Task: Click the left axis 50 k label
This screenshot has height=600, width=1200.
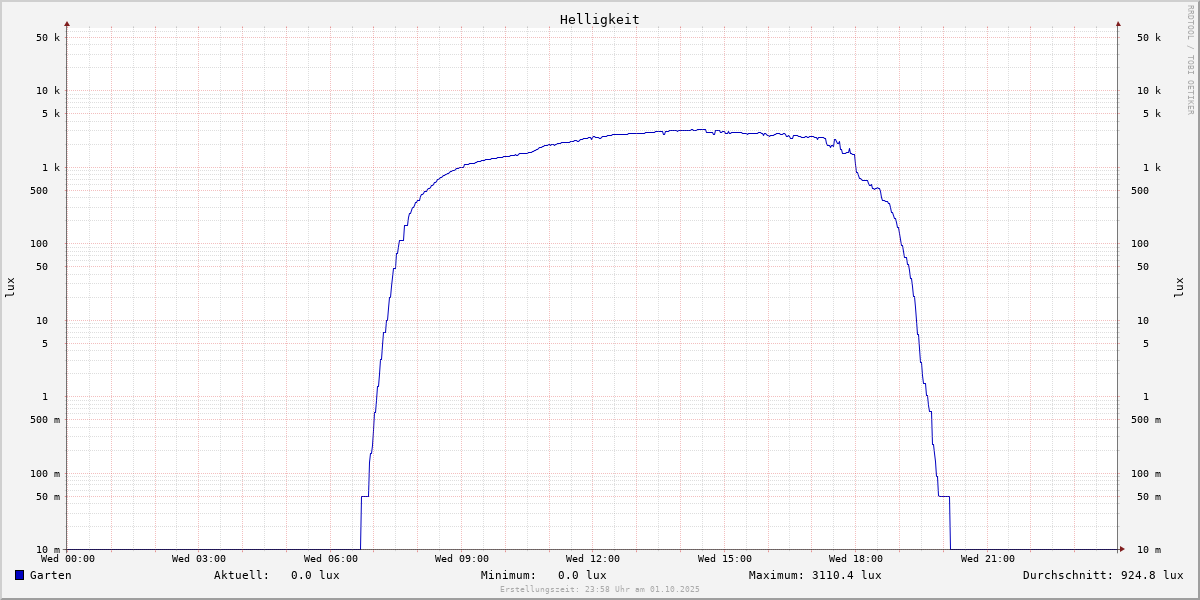Action: pos(48,38)
